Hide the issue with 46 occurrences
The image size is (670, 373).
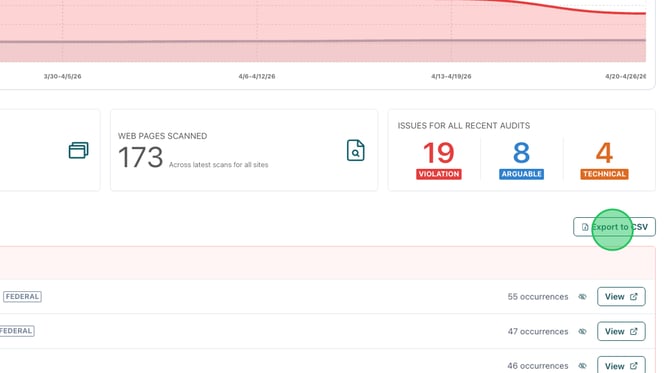[582, 366]
